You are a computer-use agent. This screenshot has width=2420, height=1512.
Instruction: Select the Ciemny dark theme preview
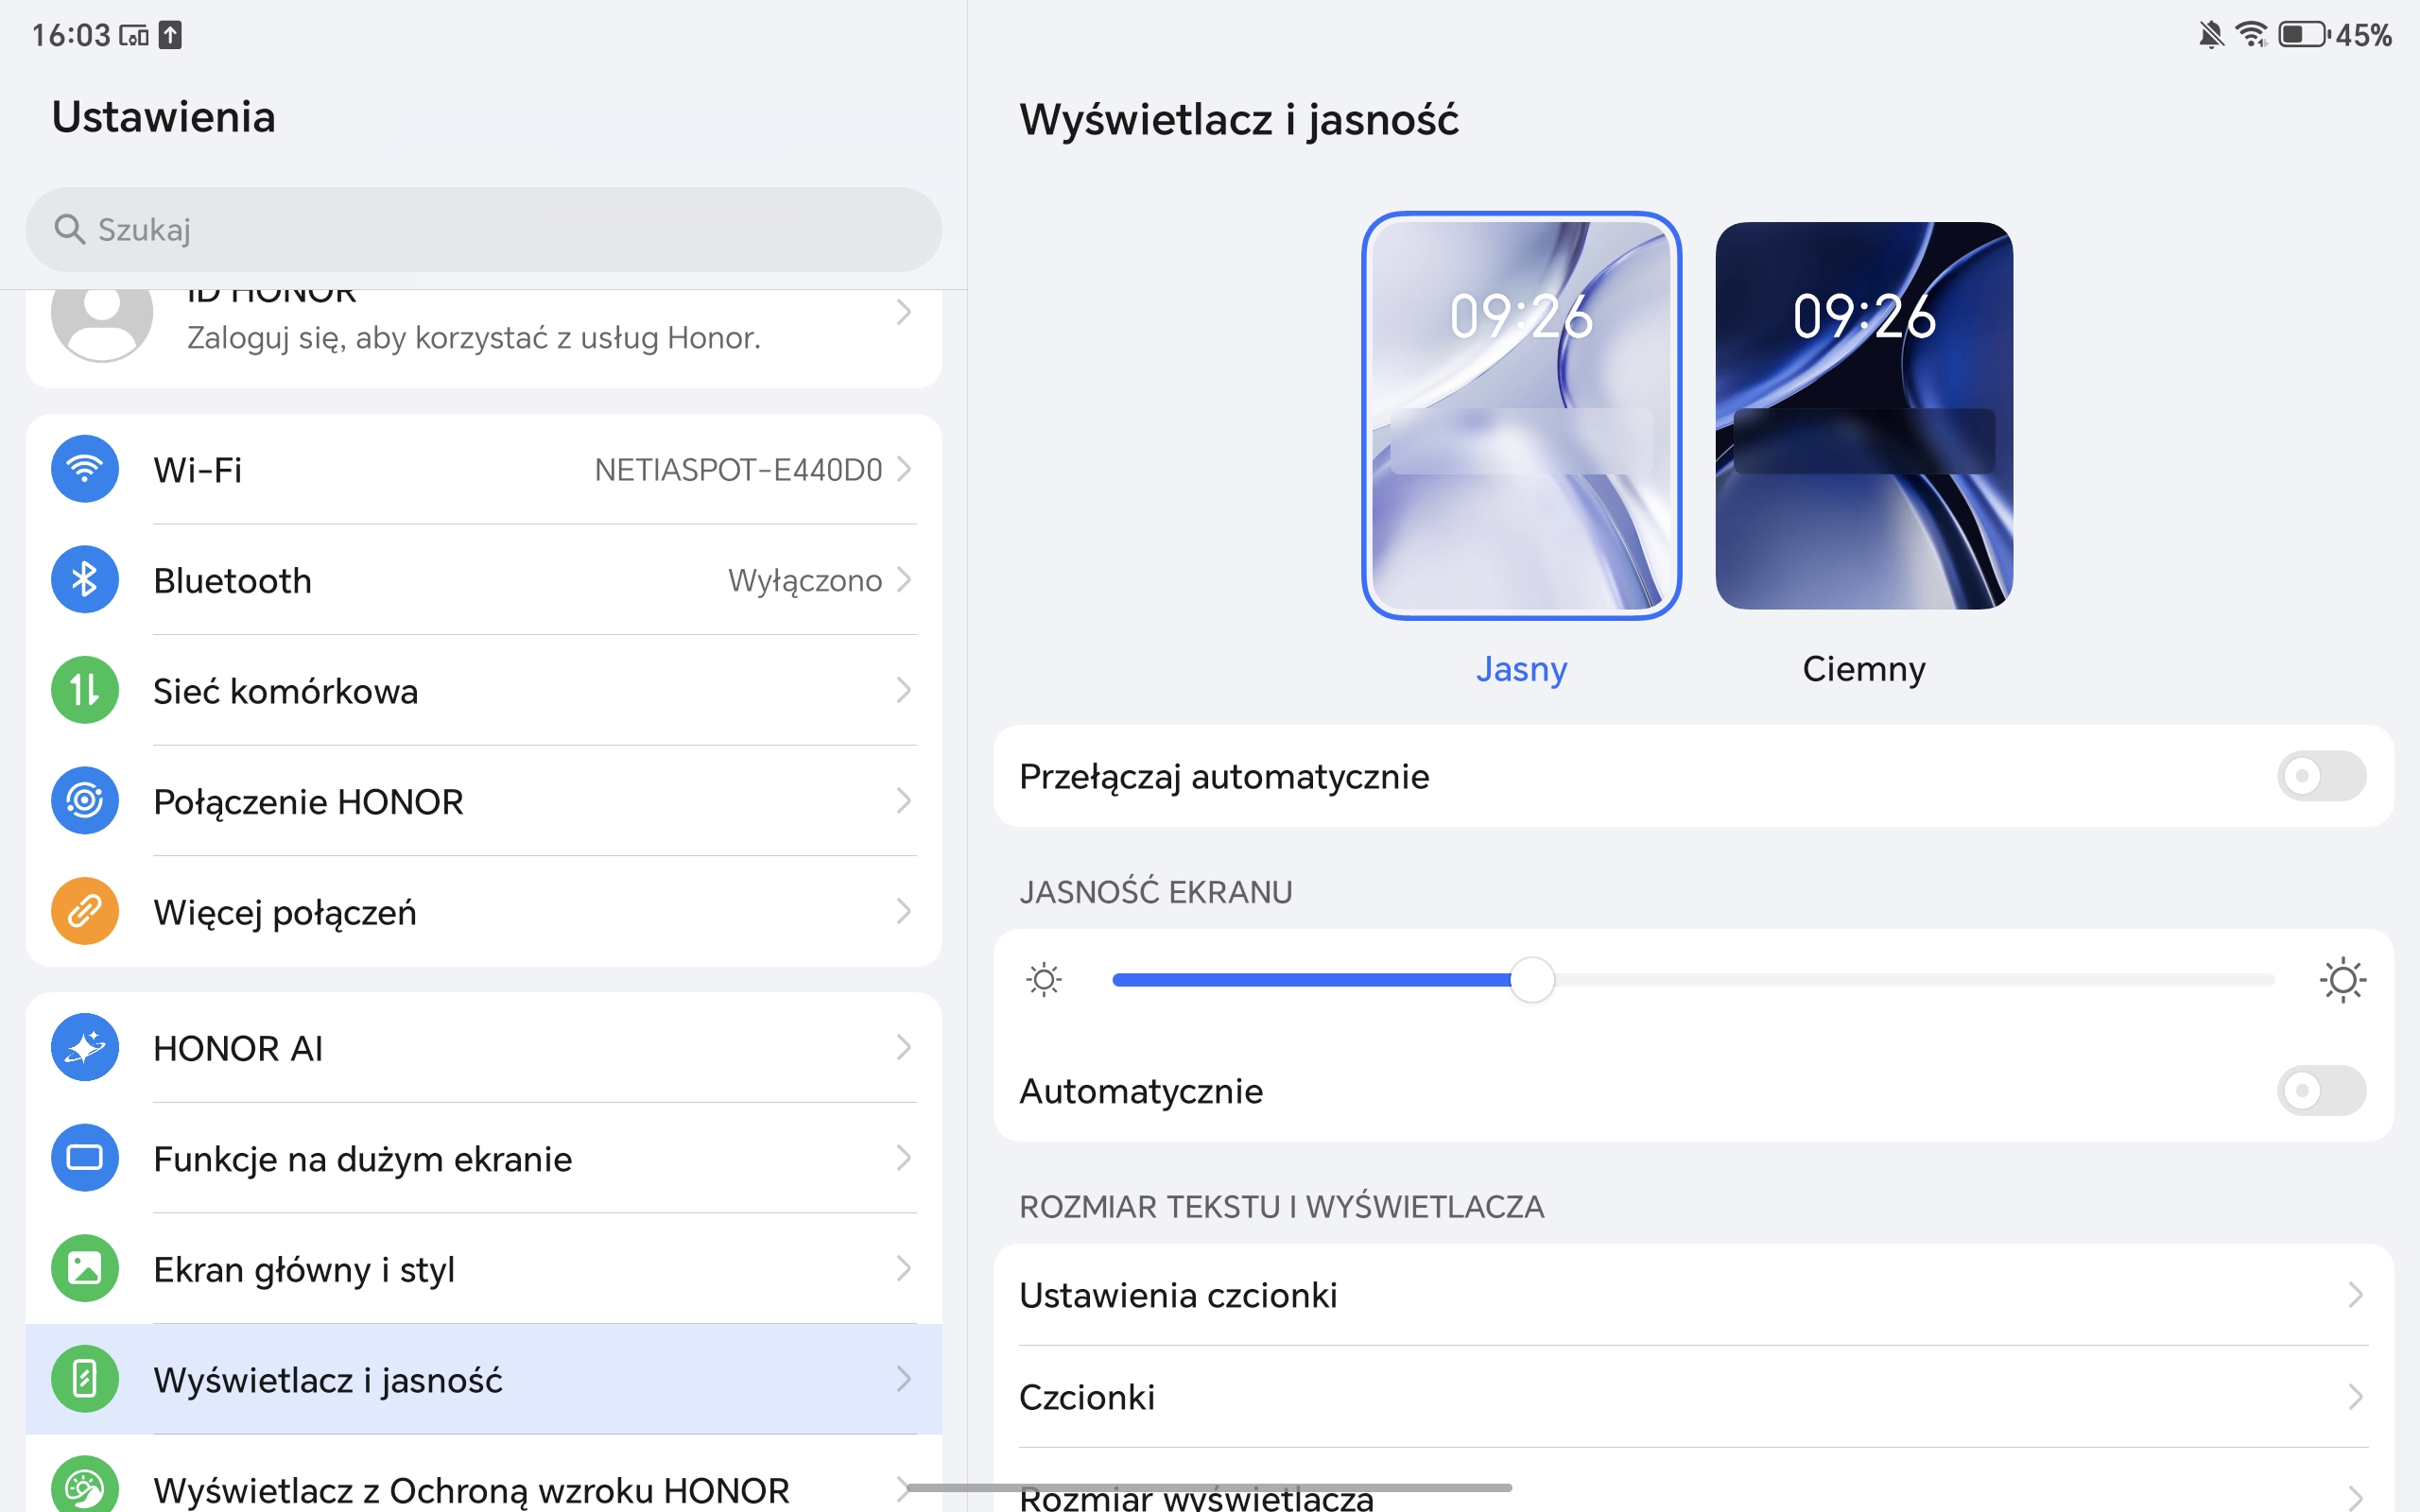click(x=1863, y=416)
